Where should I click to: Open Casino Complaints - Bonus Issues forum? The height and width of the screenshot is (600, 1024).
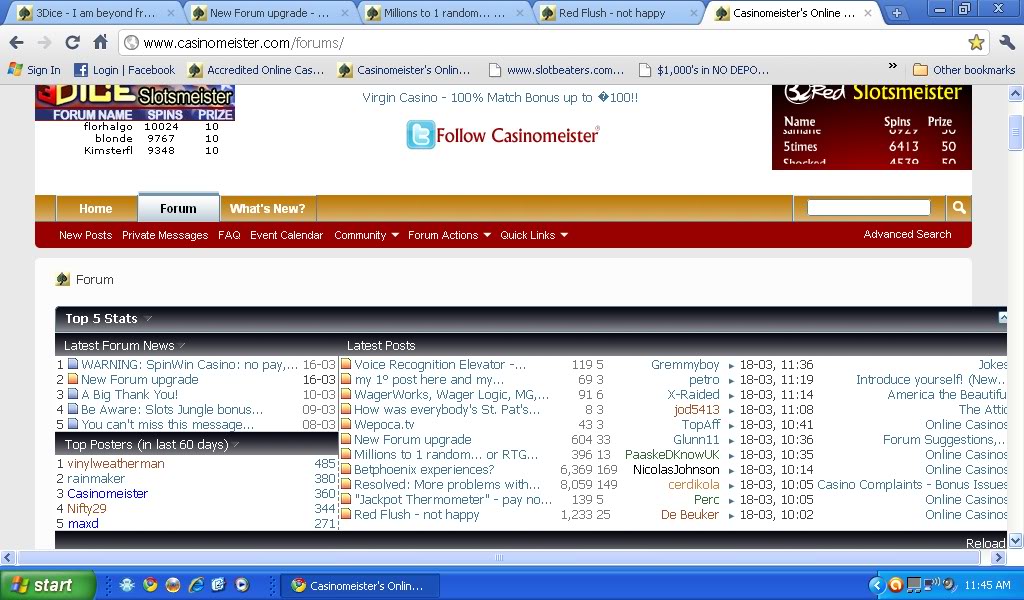(x=912, y=484)
